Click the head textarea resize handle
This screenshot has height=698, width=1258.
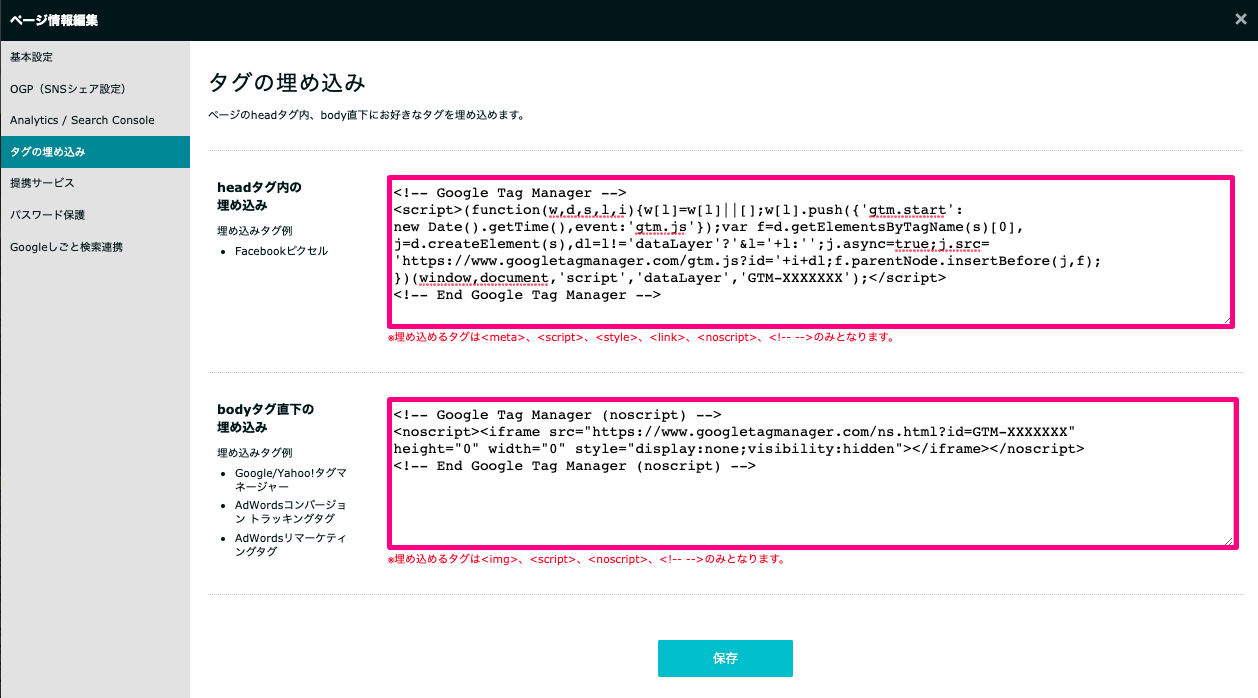coord(1226,319)
